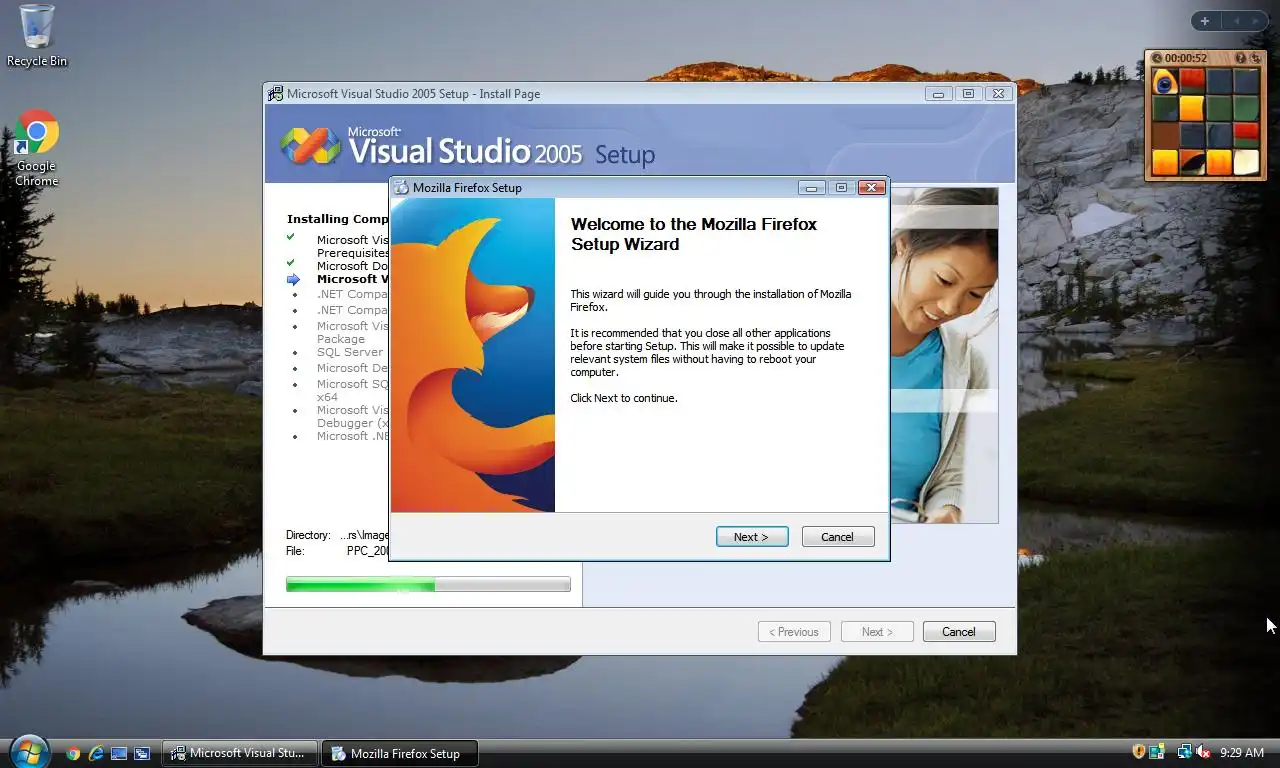Shuffle the picture puzzle tiles
1280x768 pixels.
(x=1255, y=58)
